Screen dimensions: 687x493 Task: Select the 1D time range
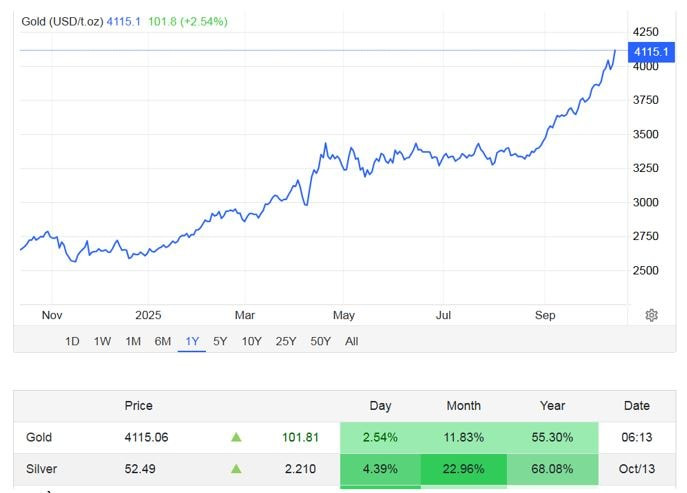click(72, 341)
